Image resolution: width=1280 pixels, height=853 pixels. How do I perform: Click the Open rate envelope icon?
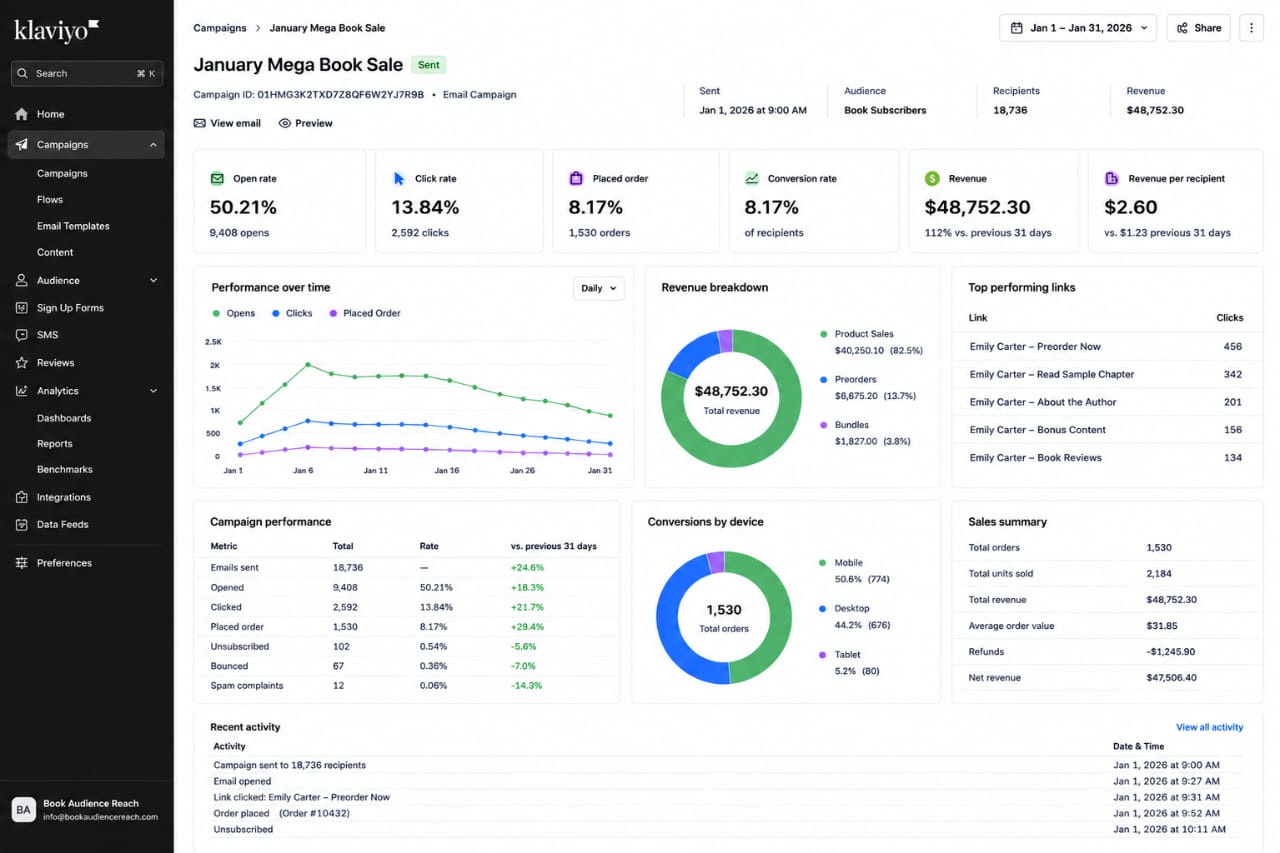[217, 179]
